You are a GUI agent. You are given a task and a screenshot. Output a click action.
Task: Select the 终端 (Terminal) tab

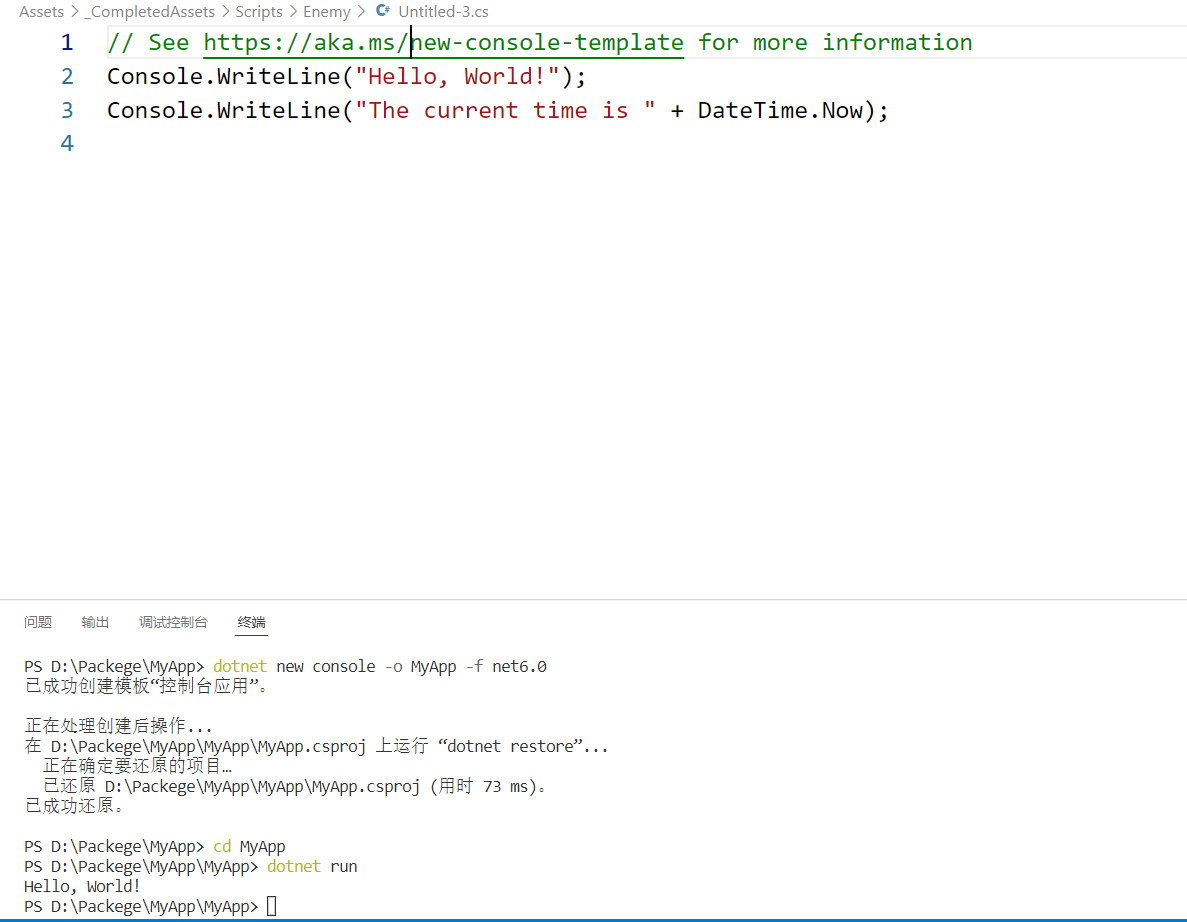tap(250, 622)
